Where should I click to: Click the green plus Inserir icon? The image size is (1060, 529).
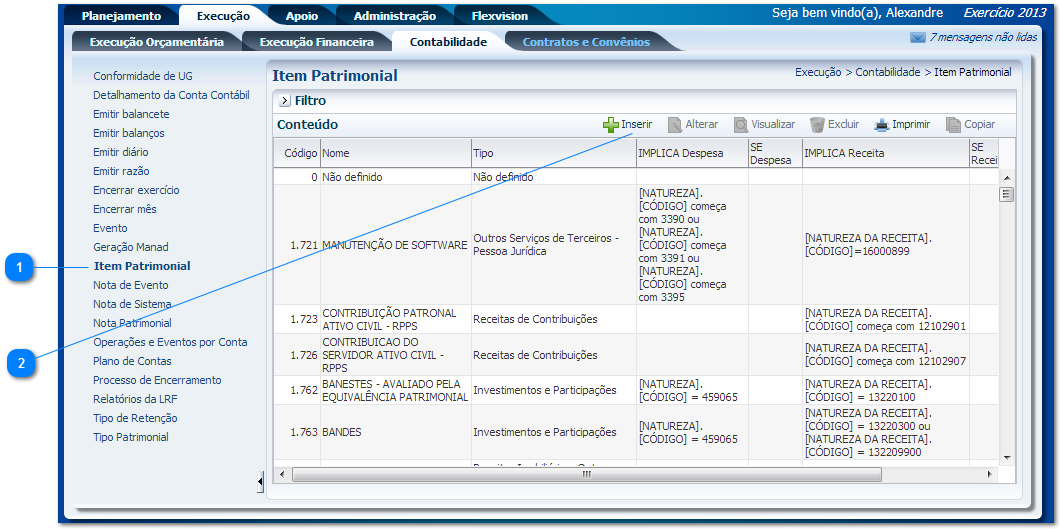coord(611,125)
